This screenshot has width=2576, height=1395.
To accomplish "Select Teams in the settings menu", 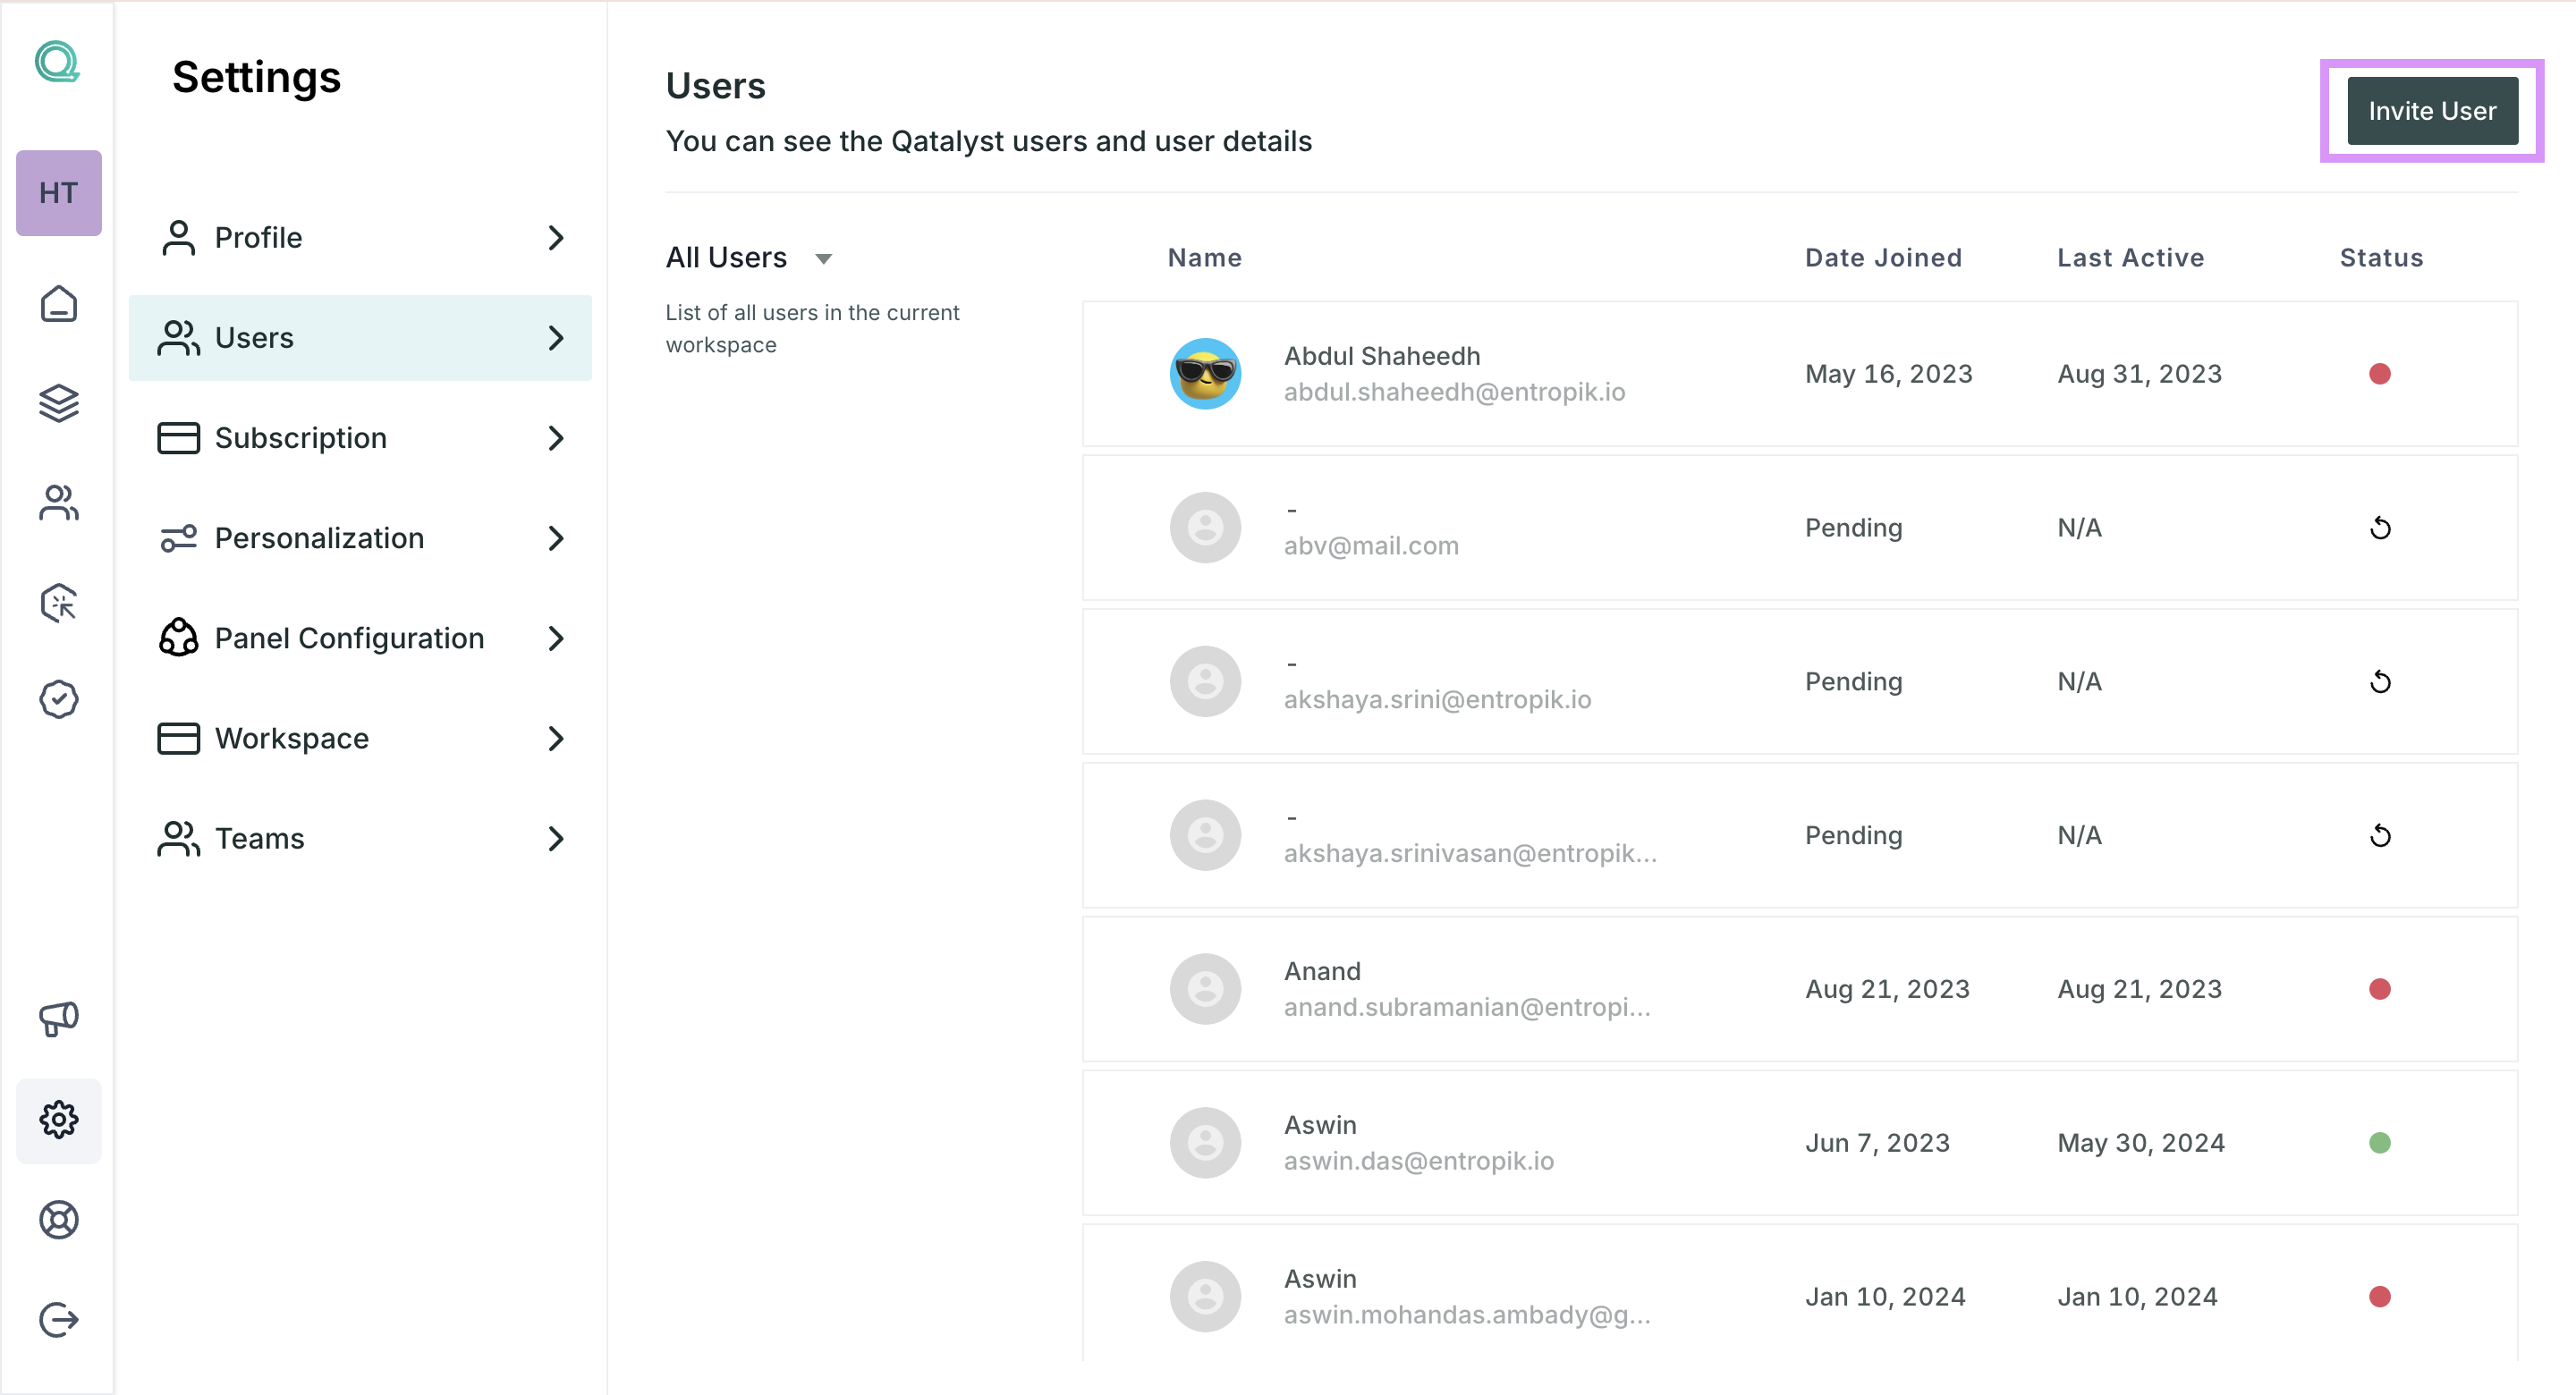I will (x=360, y=838).
